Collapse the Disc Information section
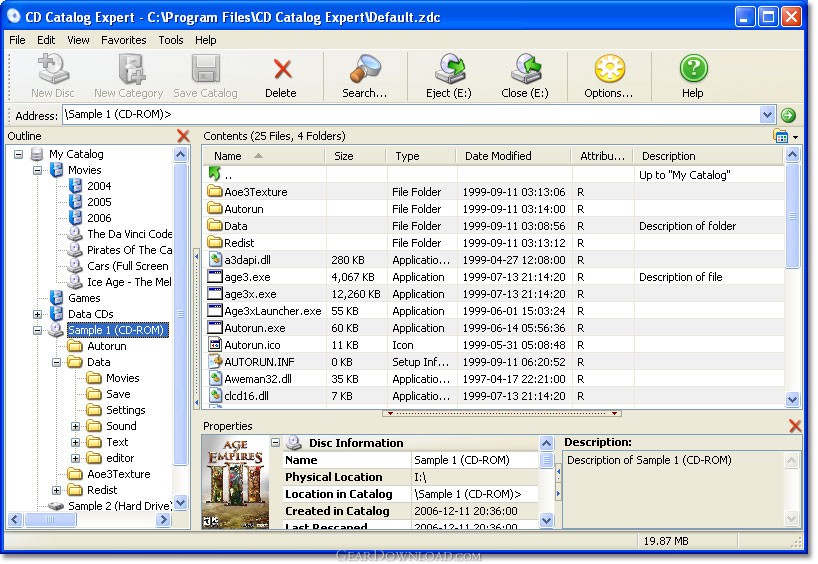Screen dimensions: 818x564 (275, 442)
